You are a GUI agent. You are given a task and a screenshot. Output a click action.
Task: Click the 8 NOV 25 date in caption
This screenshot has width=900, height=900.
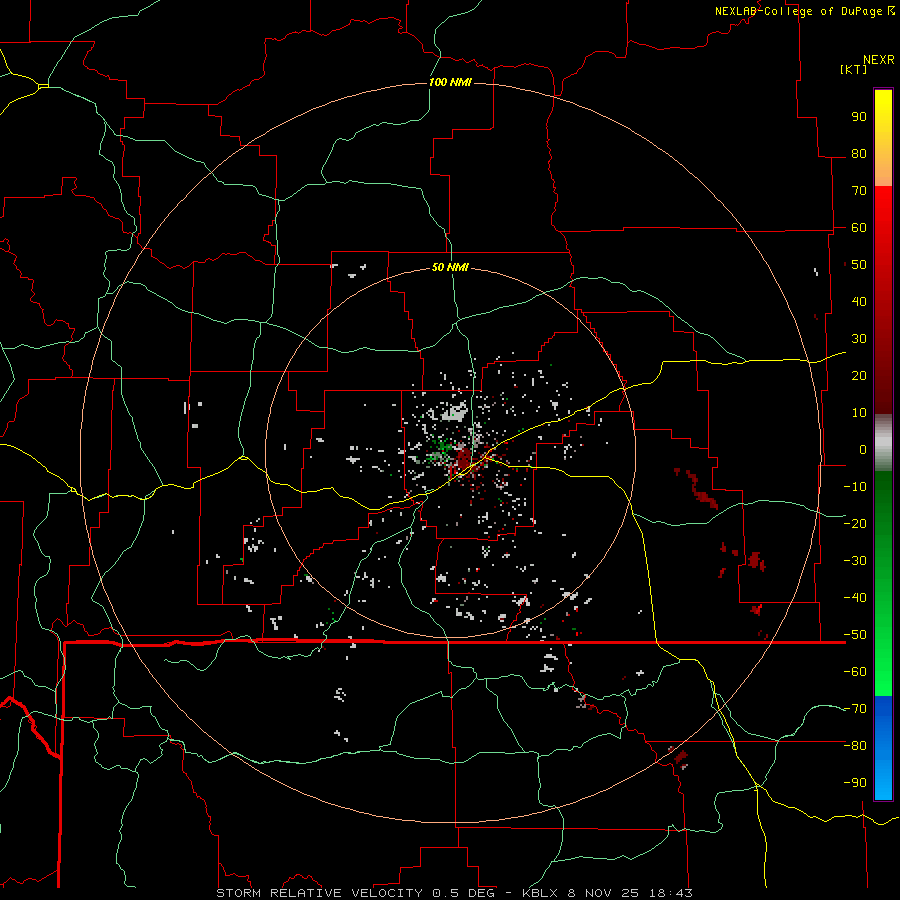[603, 893]
